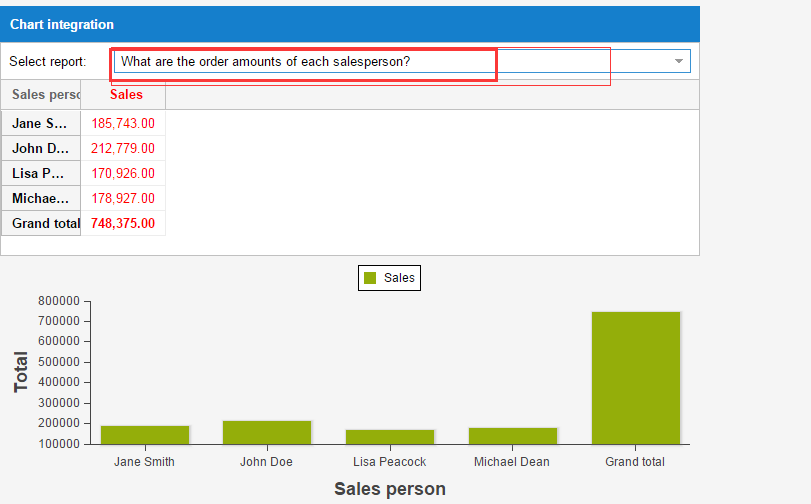Click the report selection combo box text
The image size is (811, 504).
265,62
